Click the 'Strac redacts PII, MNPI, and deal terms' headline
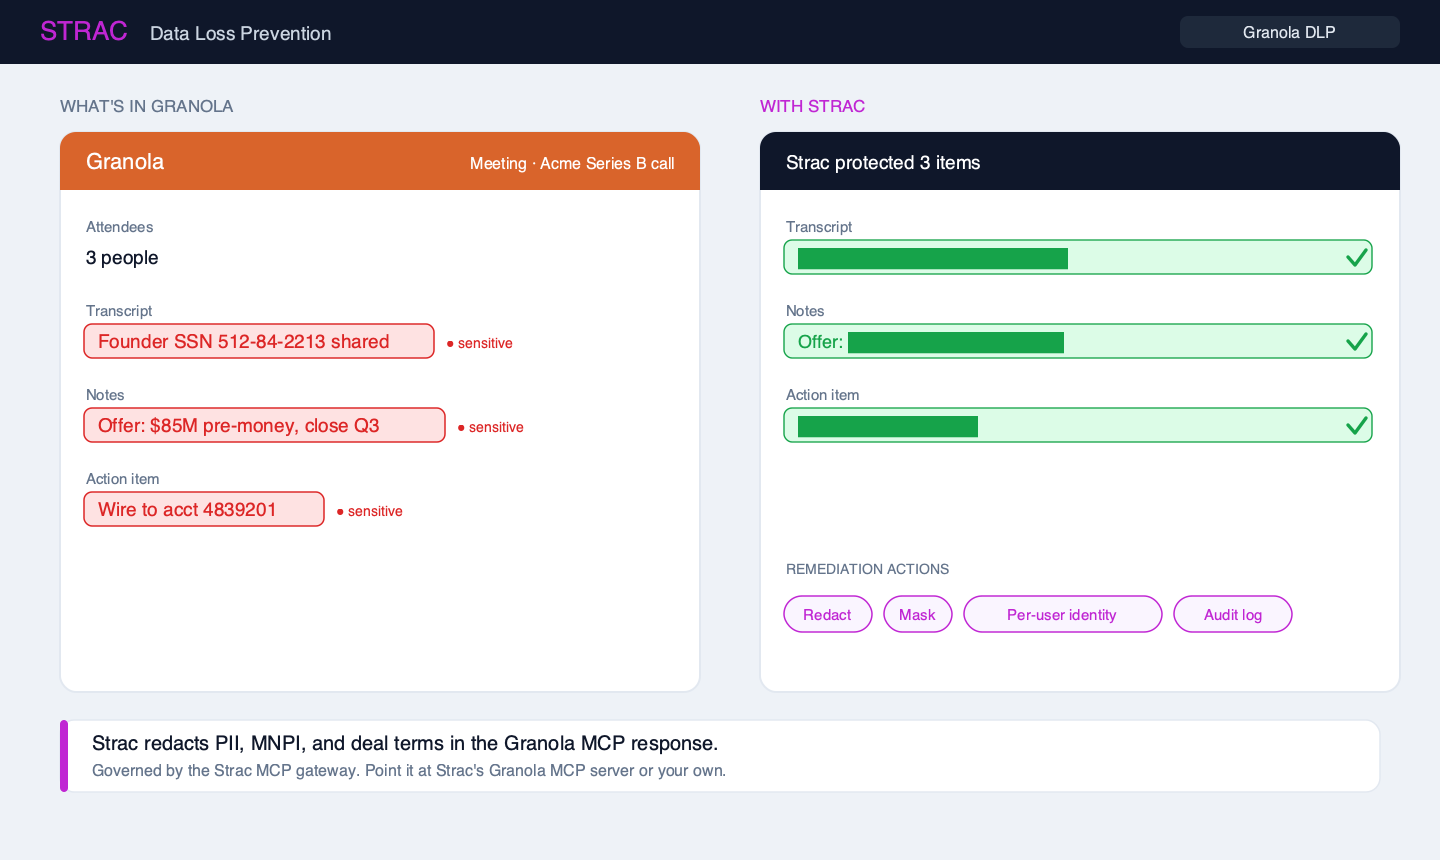The height and width of the screenshot is (860, 1440). [405, 743]
